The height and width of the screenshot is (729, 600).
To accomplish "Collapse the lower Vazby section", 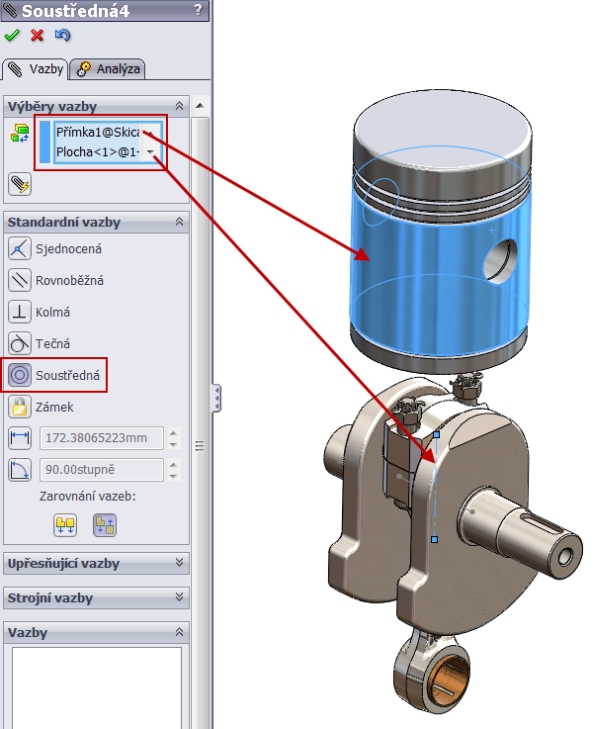I will point(179,632).
